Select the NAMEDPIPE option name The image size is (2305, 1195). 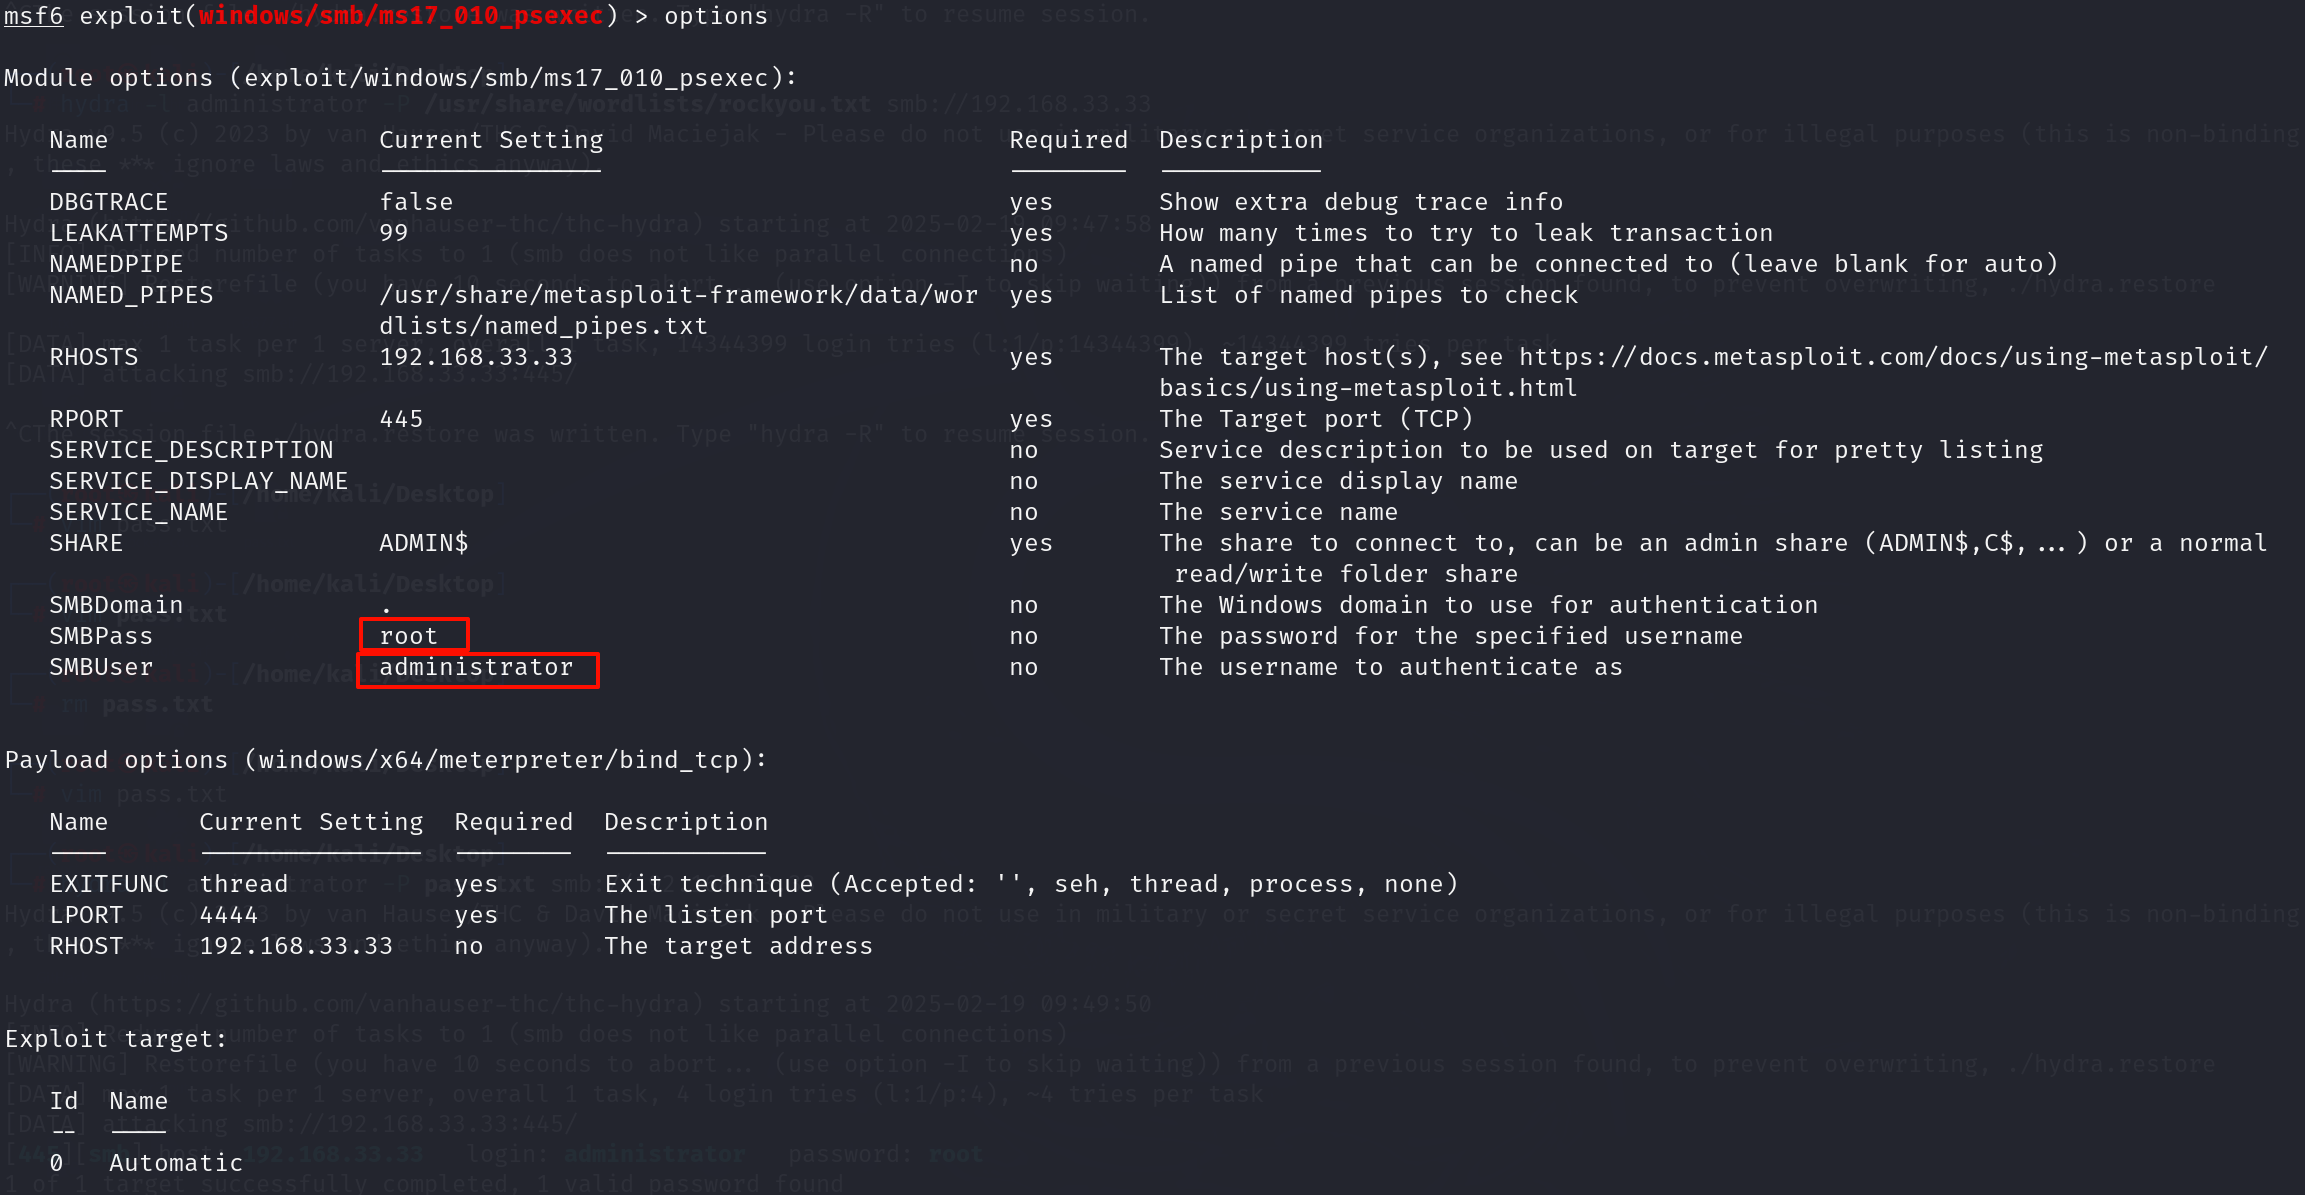(x=116, y=264)
